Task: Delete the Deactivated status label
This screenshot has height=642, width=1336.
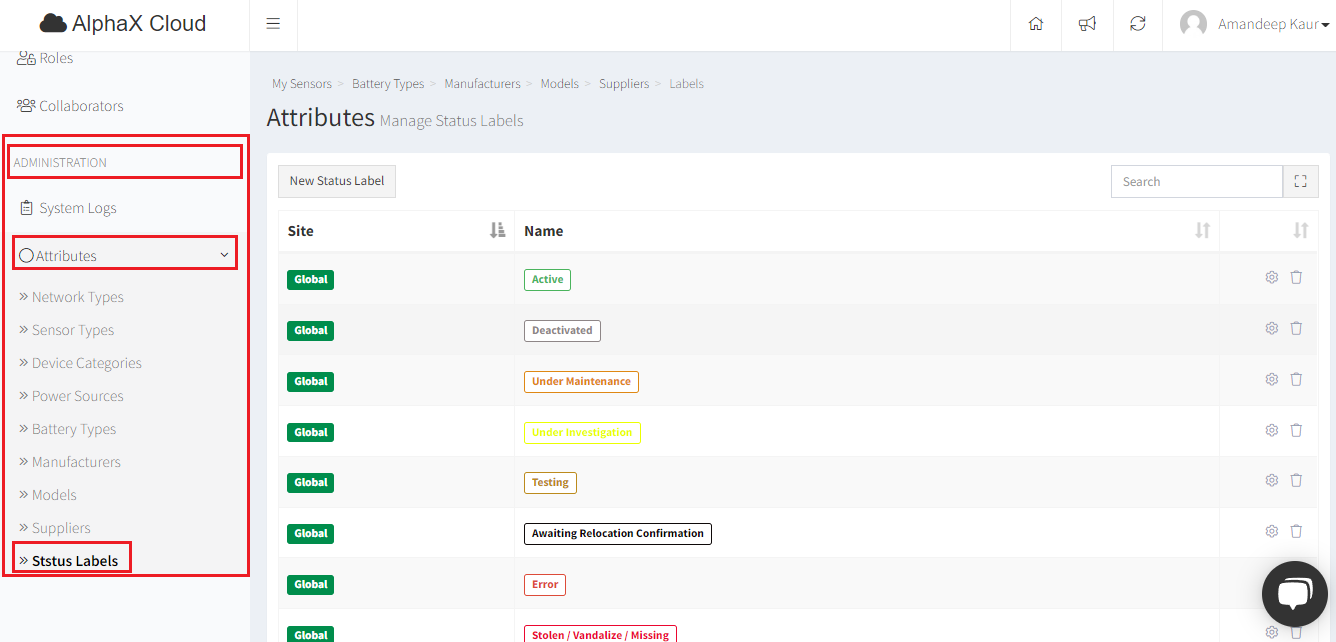Action: [x=1296, y=329]
